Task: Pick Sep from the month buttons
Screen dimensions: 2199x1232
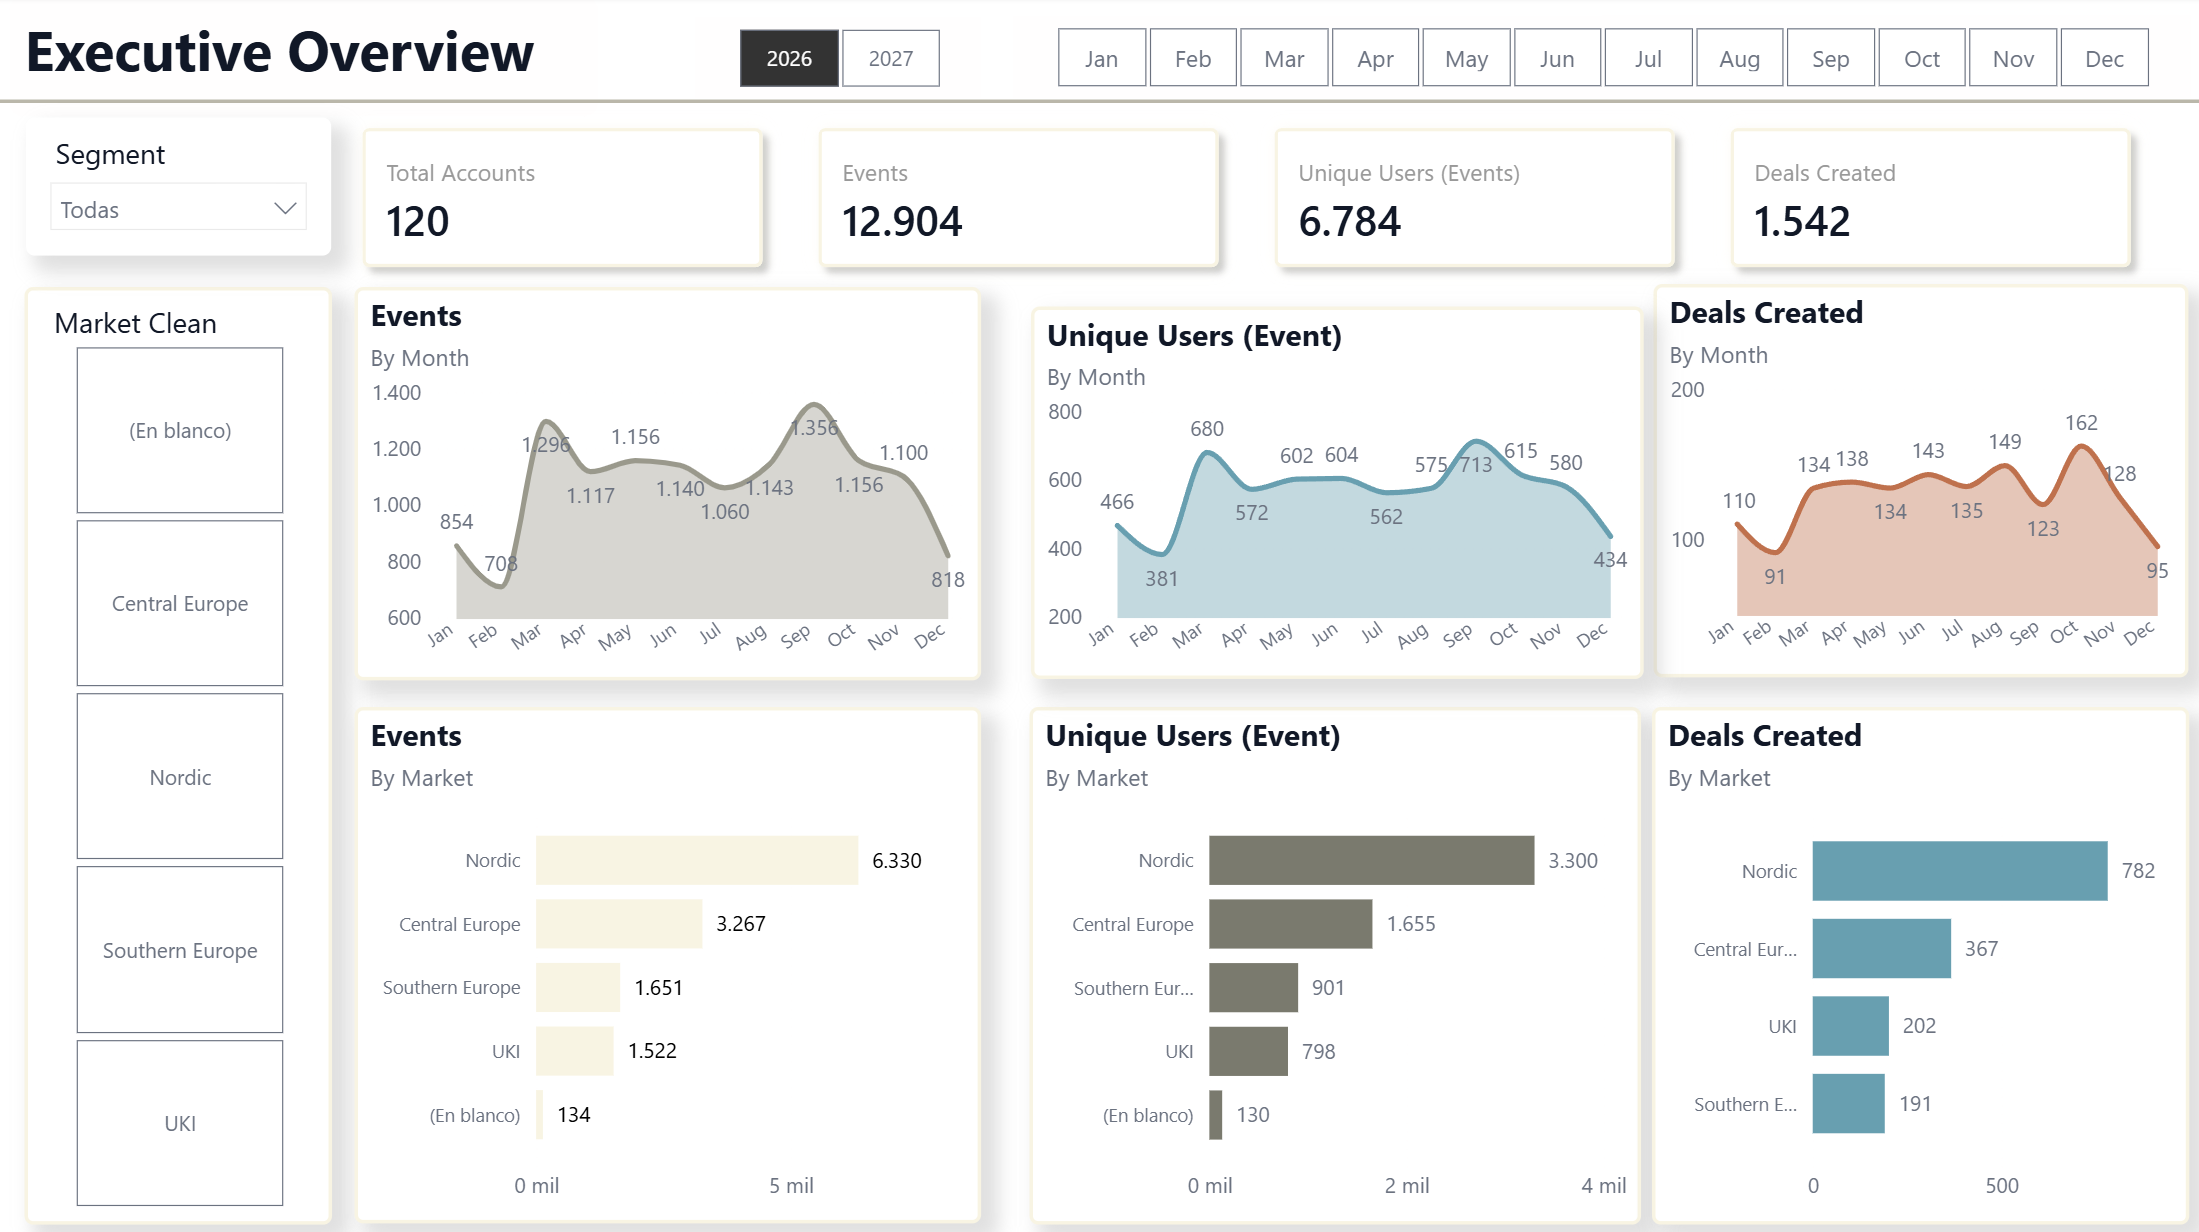Action: tap(1830, 58)
